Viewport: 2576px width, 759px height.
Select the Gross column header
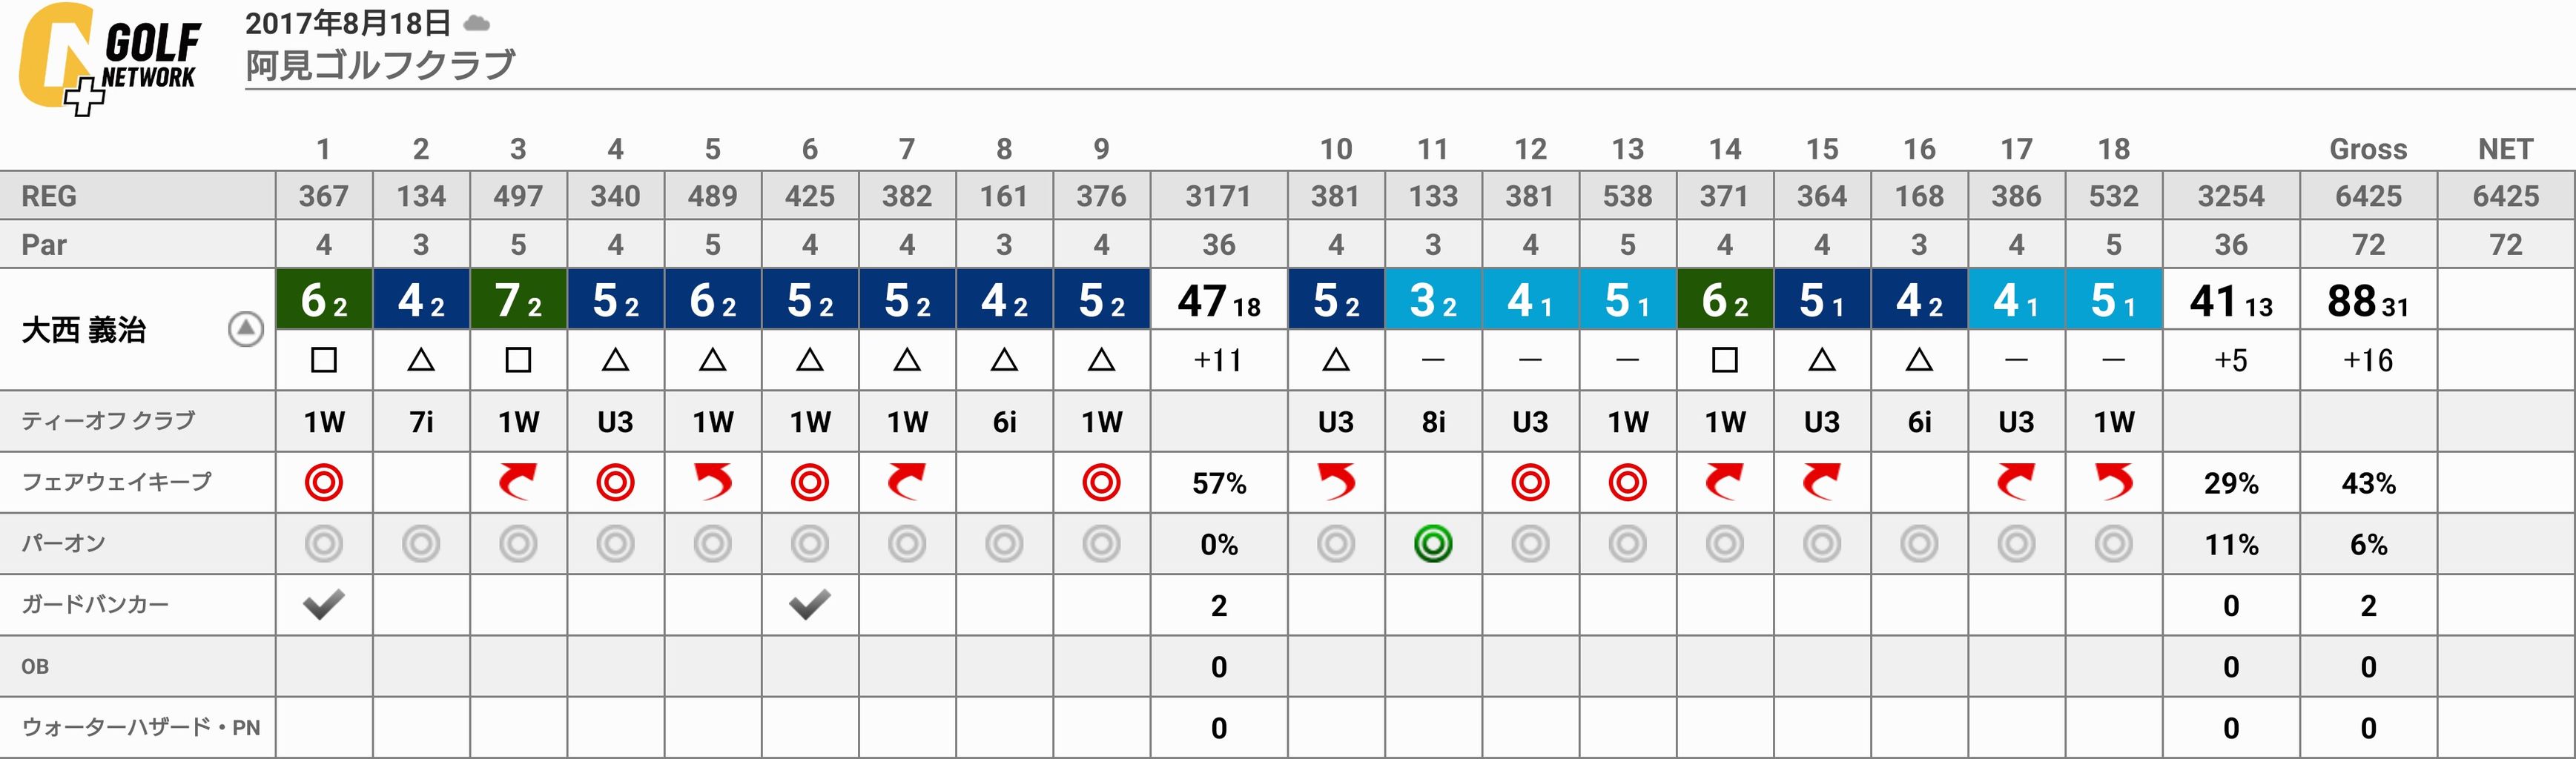click(2368, 149)
